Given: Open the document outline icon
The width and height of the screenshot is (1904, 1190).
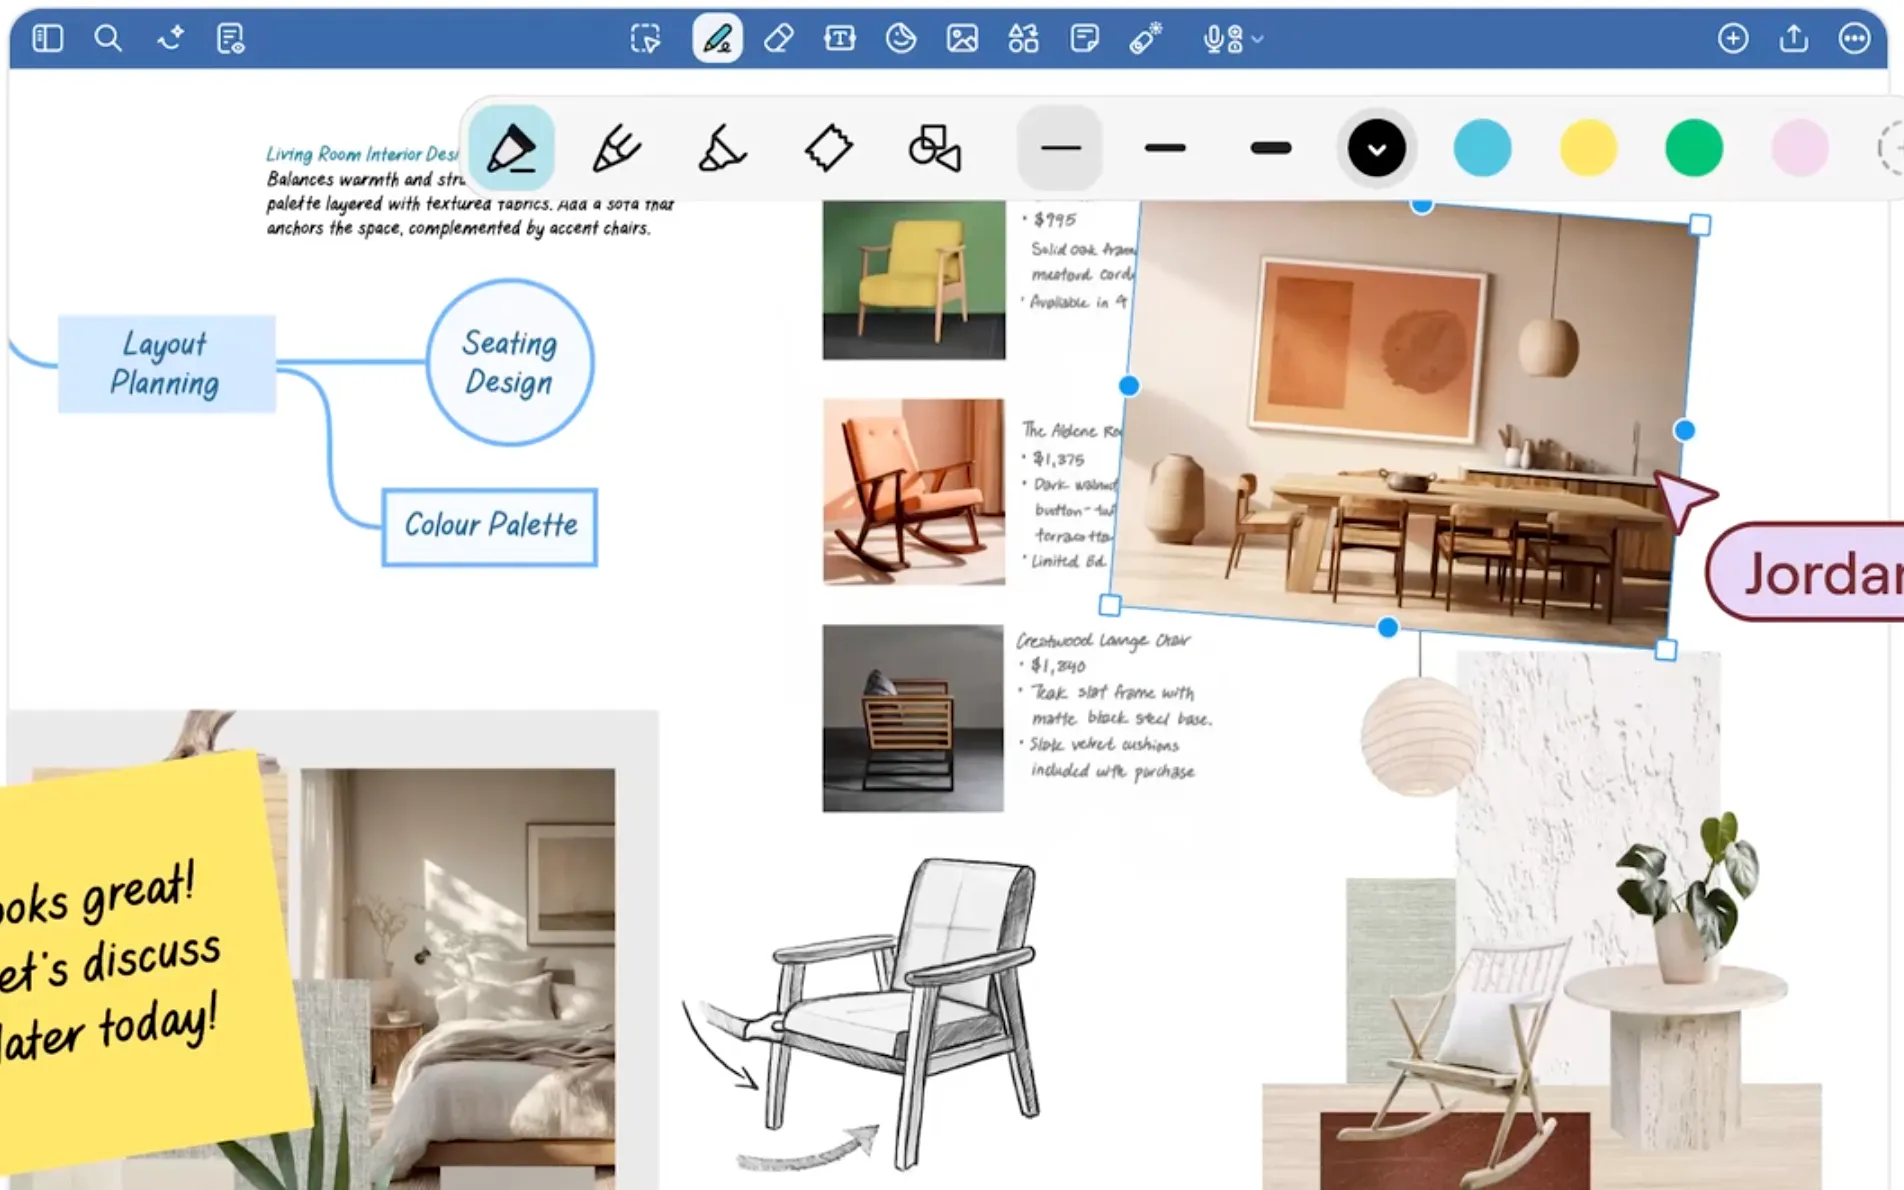Looking at the screenshot, I should click(231, 39).
